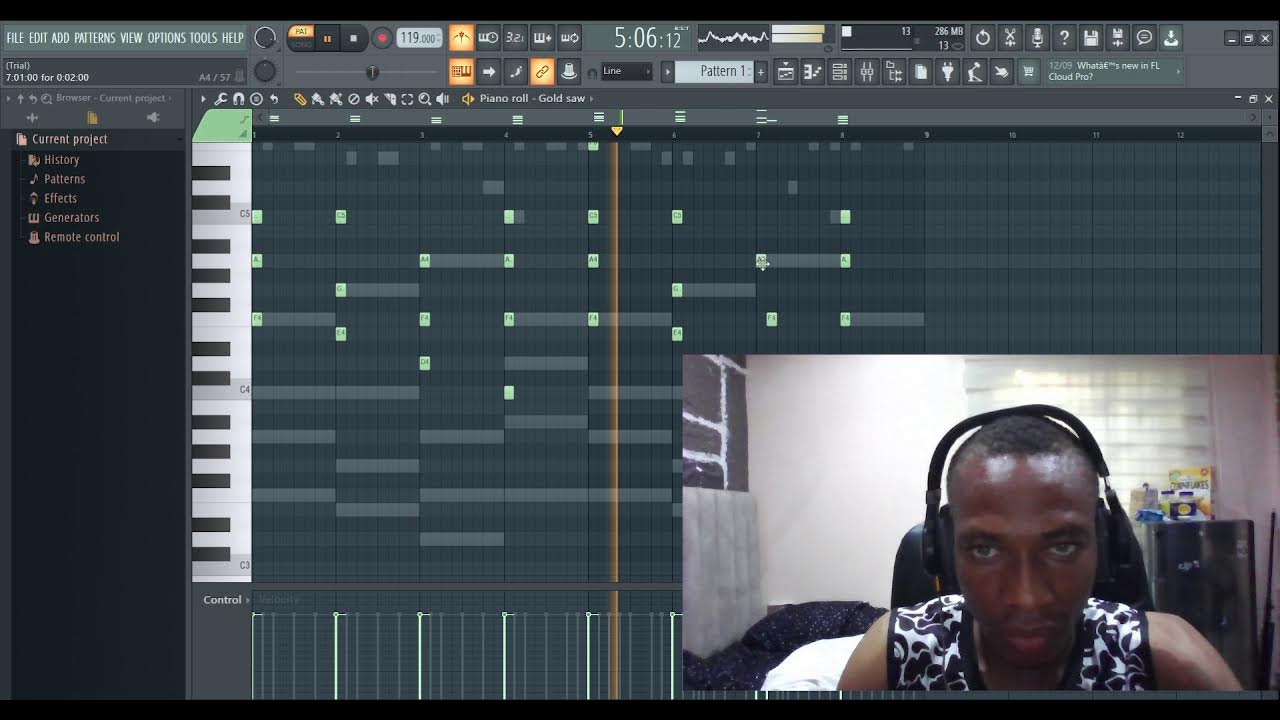Toggle auto scrolling arrow button
Screen dimensions: 1280x720
488,71
